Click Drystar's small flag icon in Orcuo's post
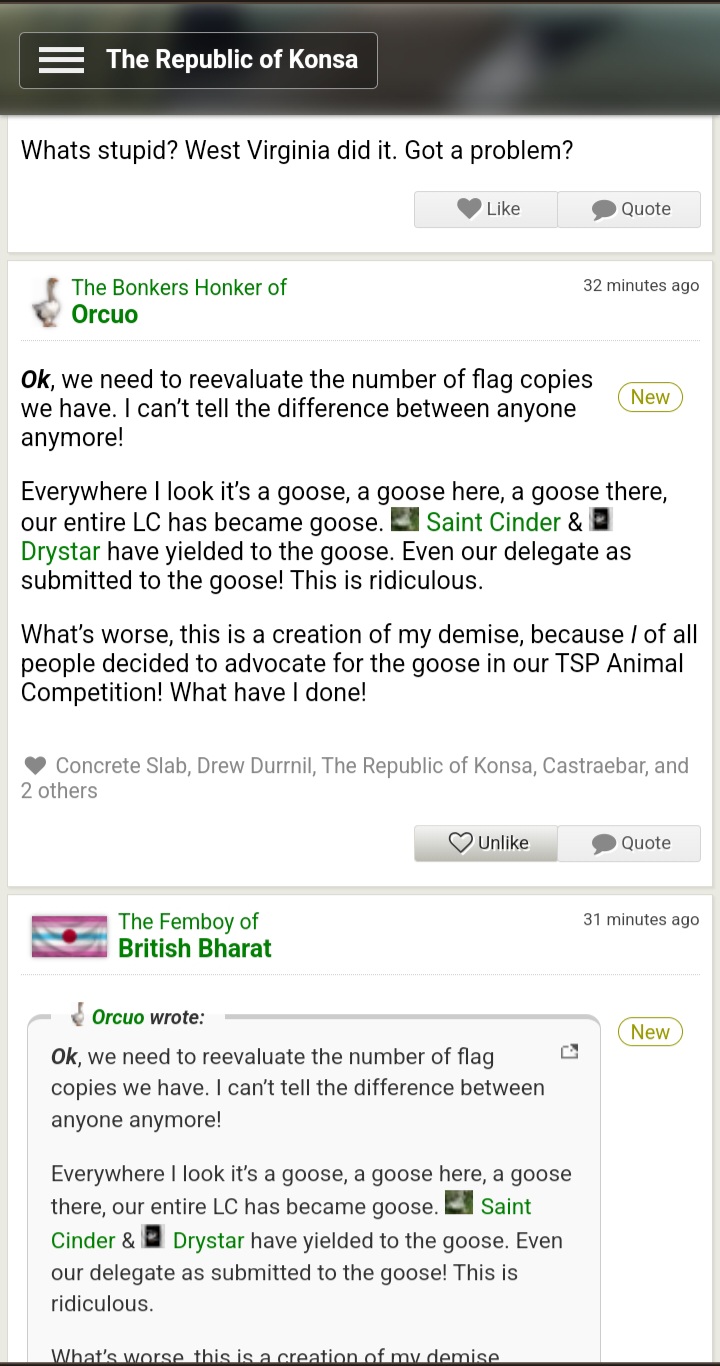Screen dimensions: 720x1366 coord(600,520)
